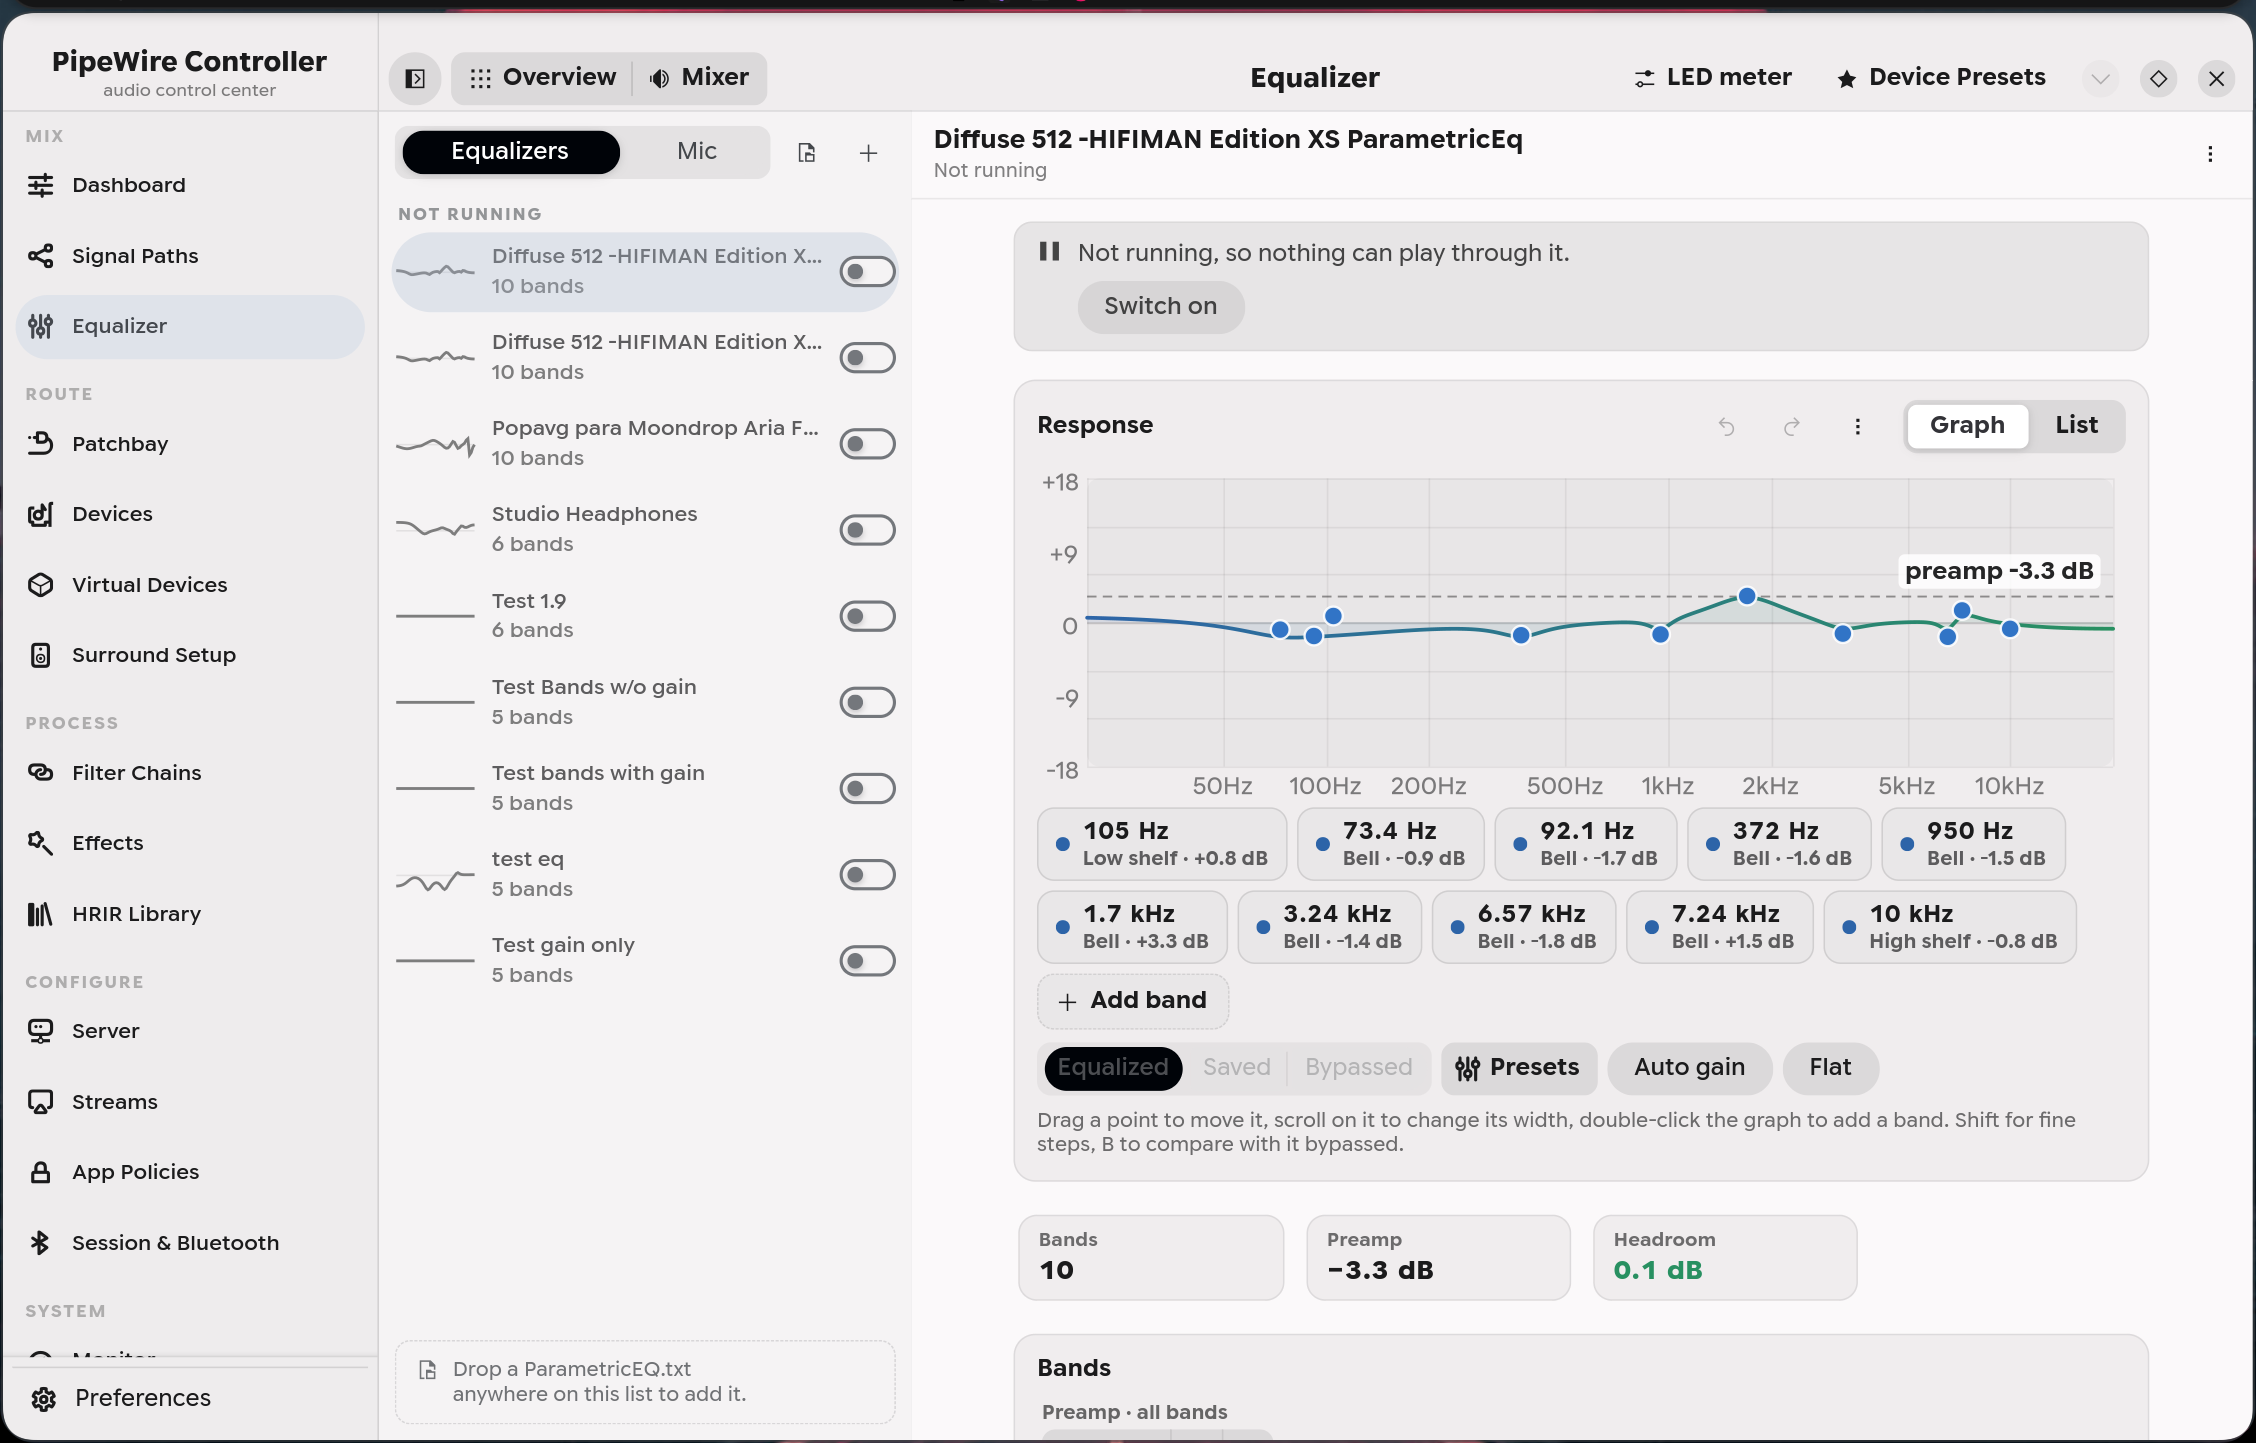
Task: Open the LED meter option
Action: point(1712,78)
